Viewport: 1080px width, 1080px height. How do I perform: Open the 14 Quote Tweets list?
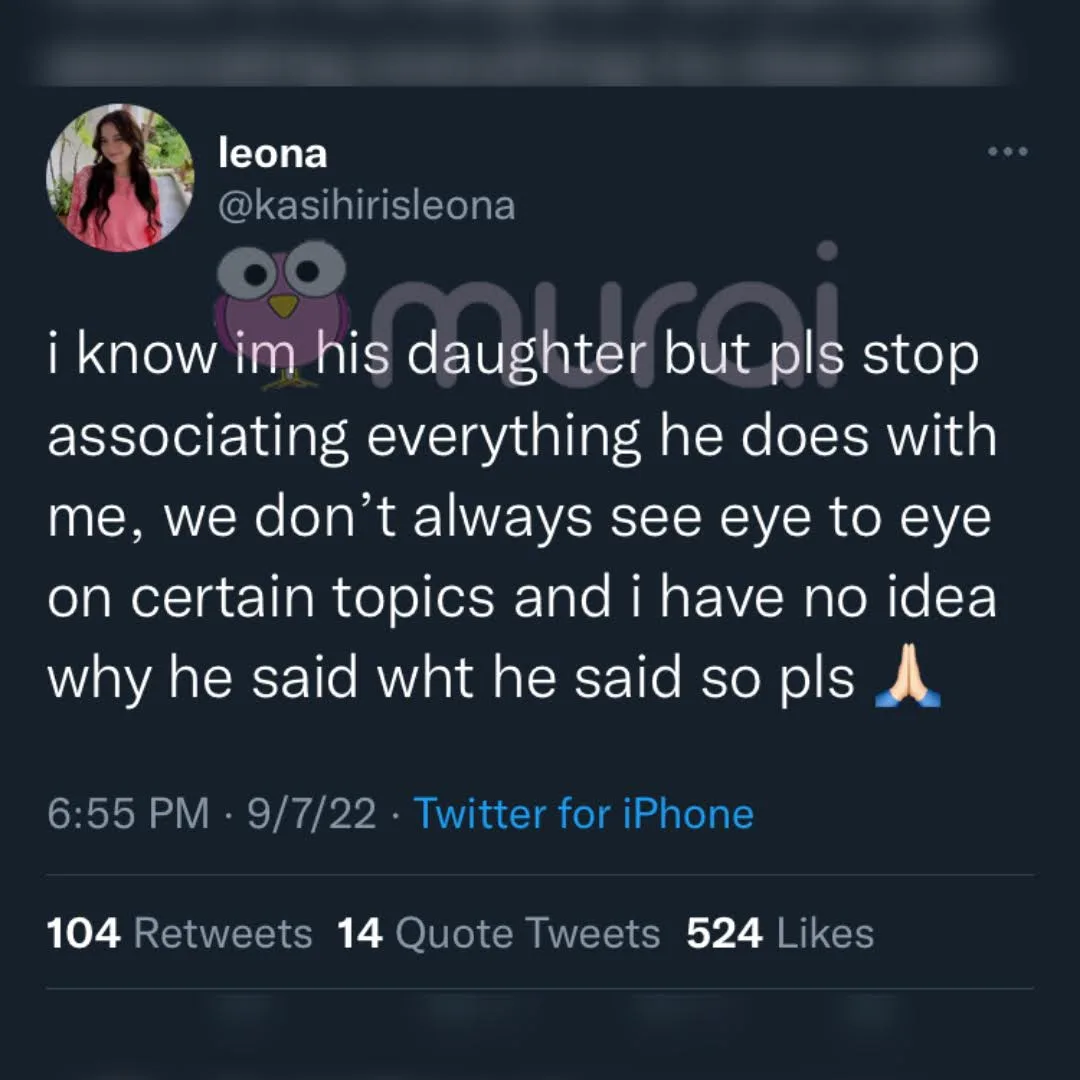[498, 933]
